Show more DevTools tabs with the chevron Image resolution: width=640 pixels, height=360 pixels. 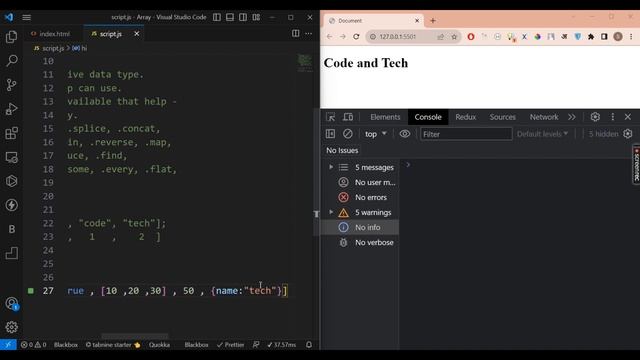[x=571, y=117]
